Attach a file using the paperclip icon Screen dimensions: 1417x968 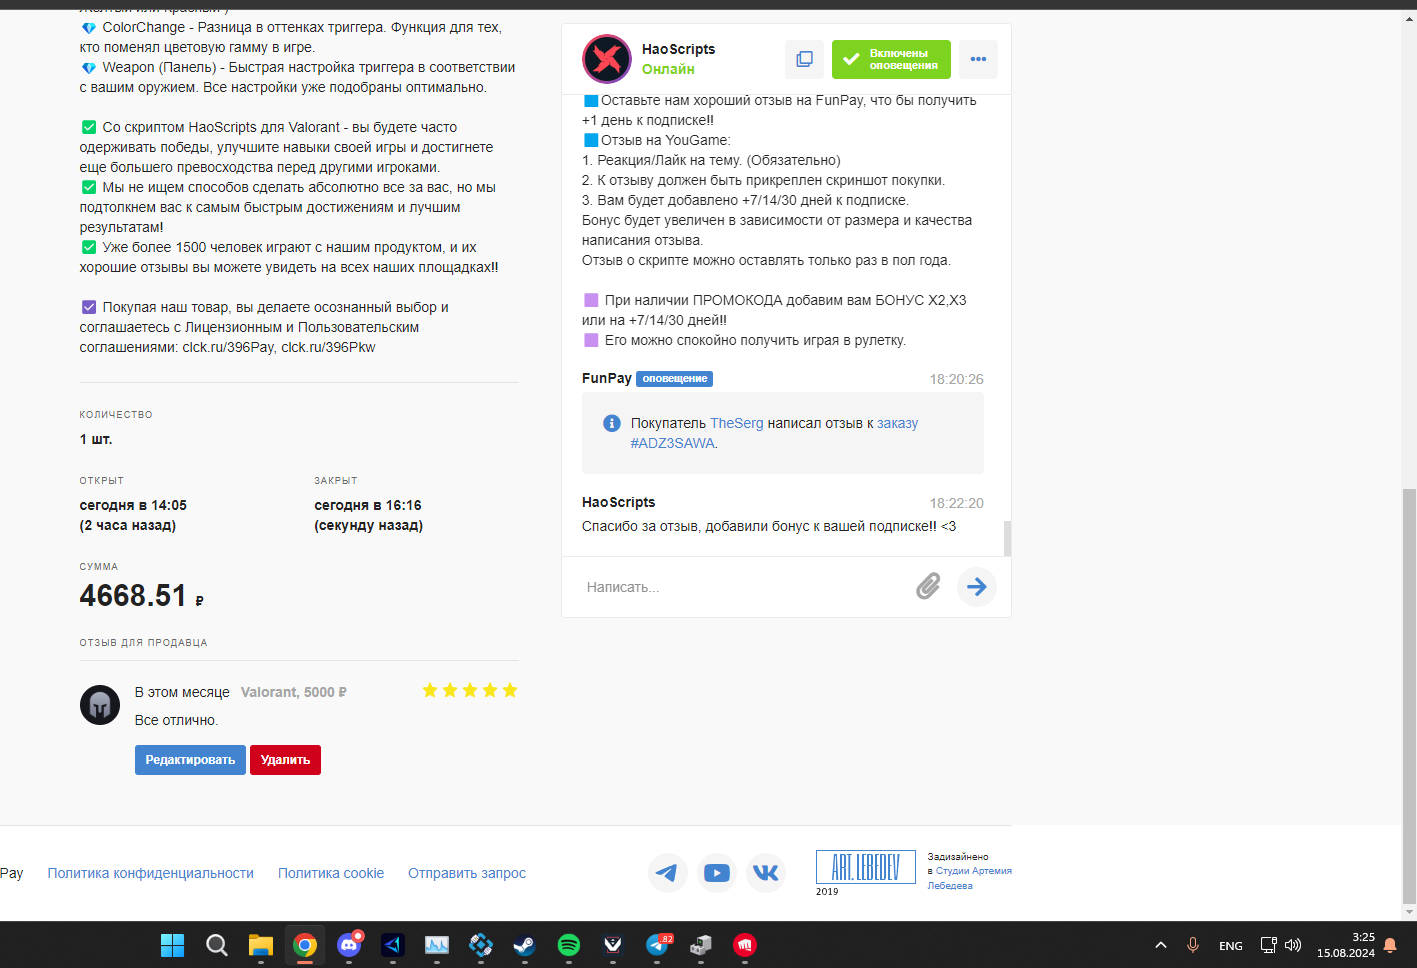[x=928, y=587]
